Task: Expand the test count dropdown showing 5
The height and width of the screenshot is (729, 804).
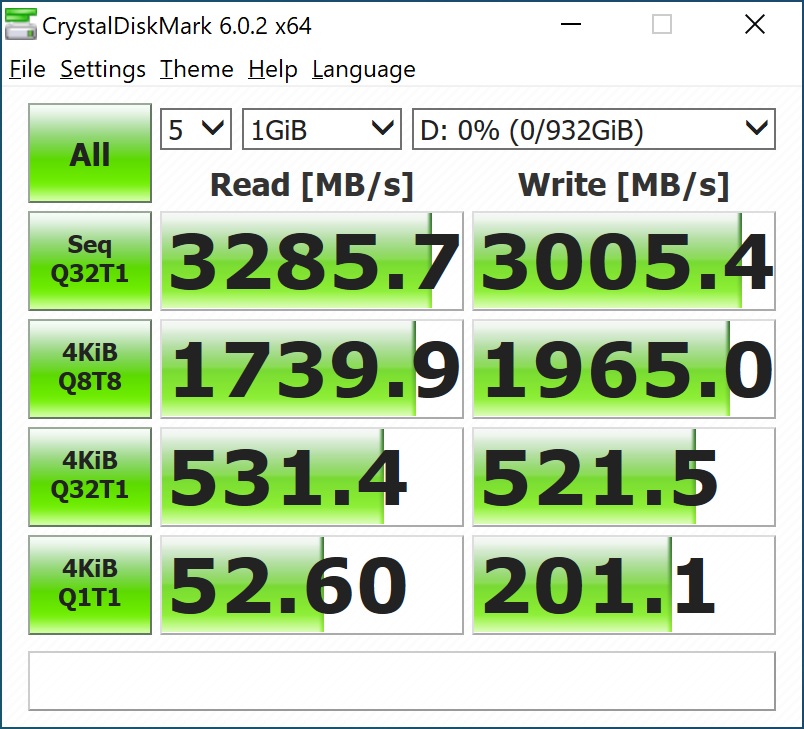Action: 196,129
